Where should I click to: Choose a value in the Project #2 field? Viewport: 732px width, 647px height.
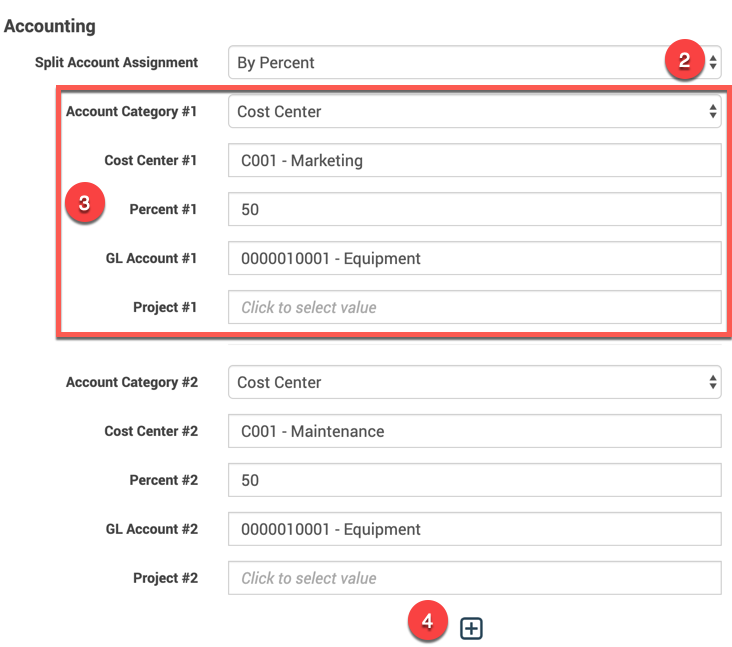474,578
